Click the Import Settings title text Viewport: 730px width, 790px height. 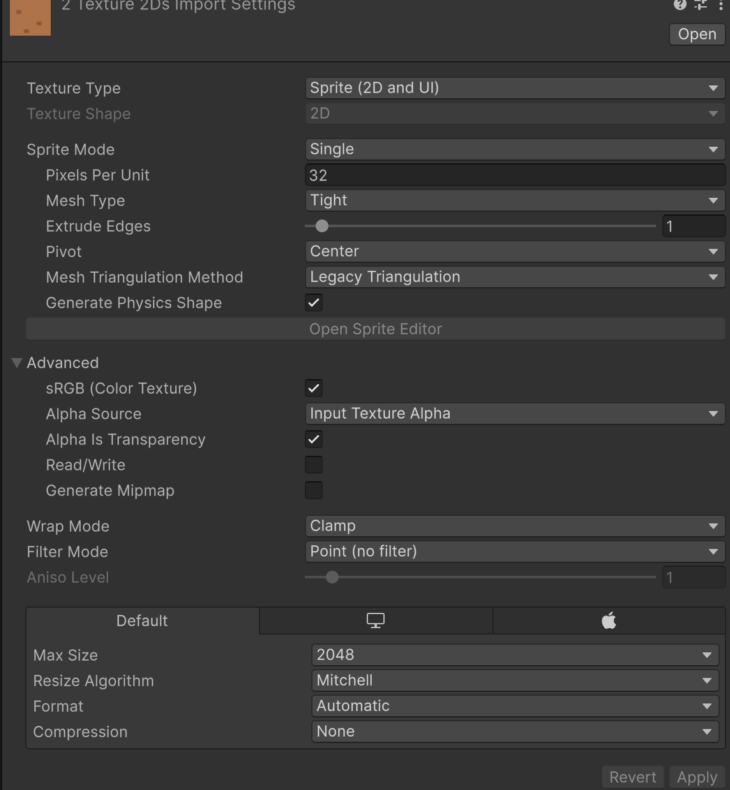(x=178, y=6)
